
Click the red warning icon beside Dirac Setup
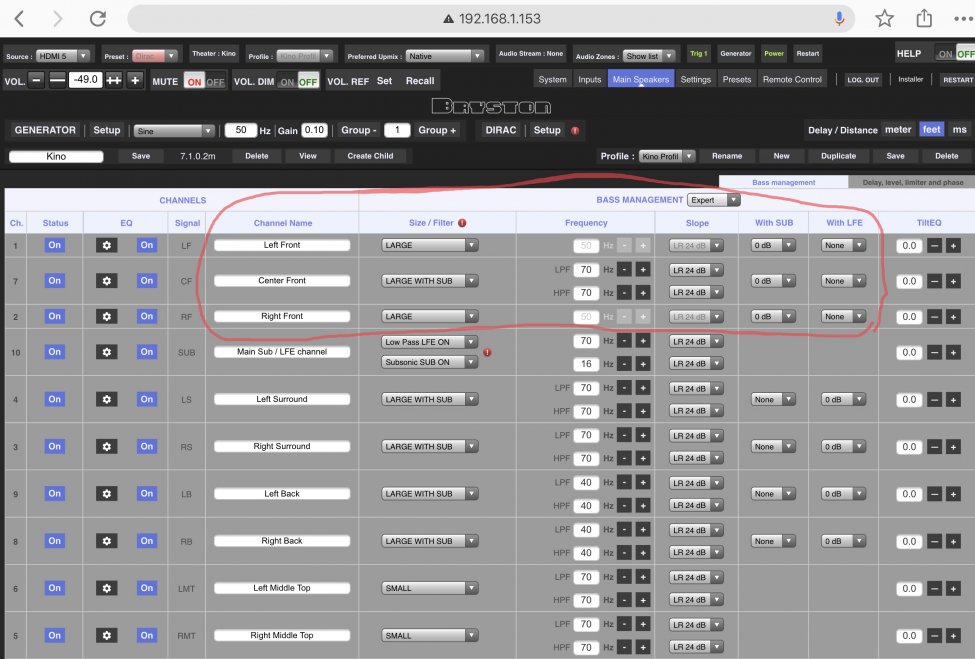click(x=575, y=131)
